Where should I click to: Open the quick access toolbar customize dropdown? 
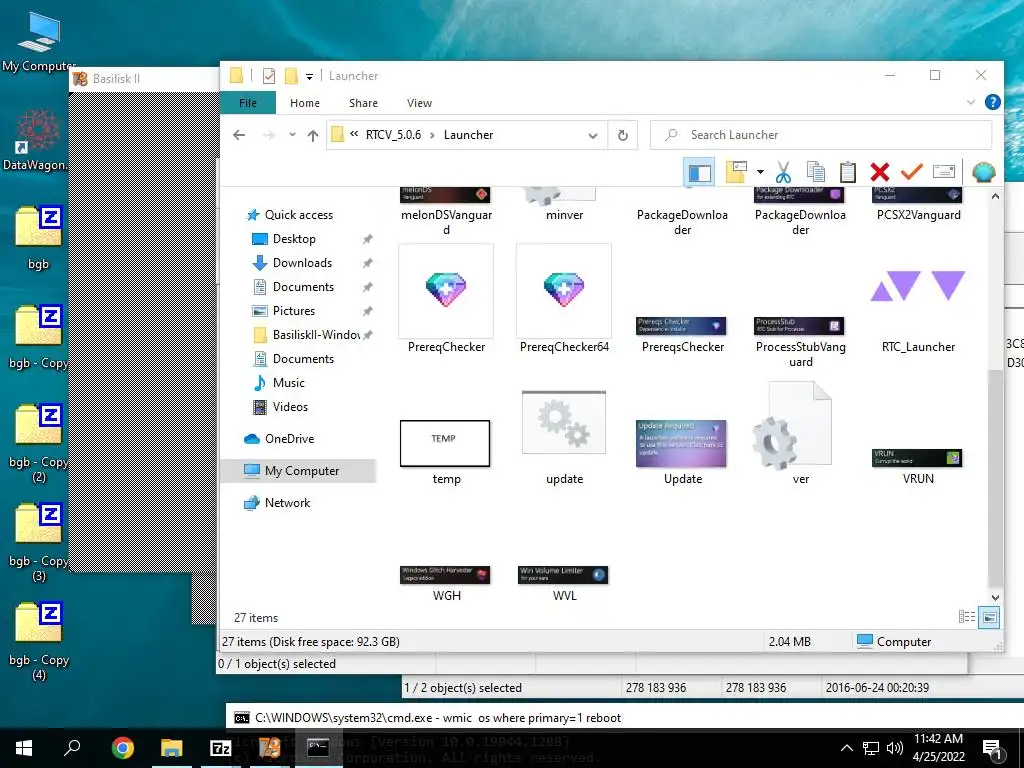click(310, 76)
